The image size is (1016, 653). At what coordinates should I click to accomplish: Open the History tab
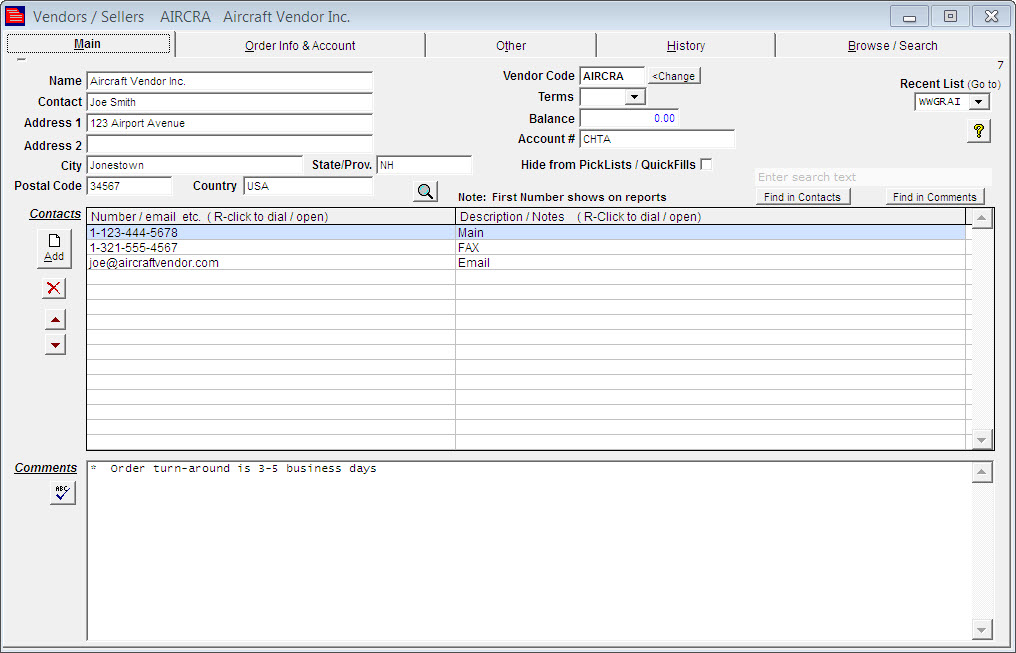(x=685, y=45)
